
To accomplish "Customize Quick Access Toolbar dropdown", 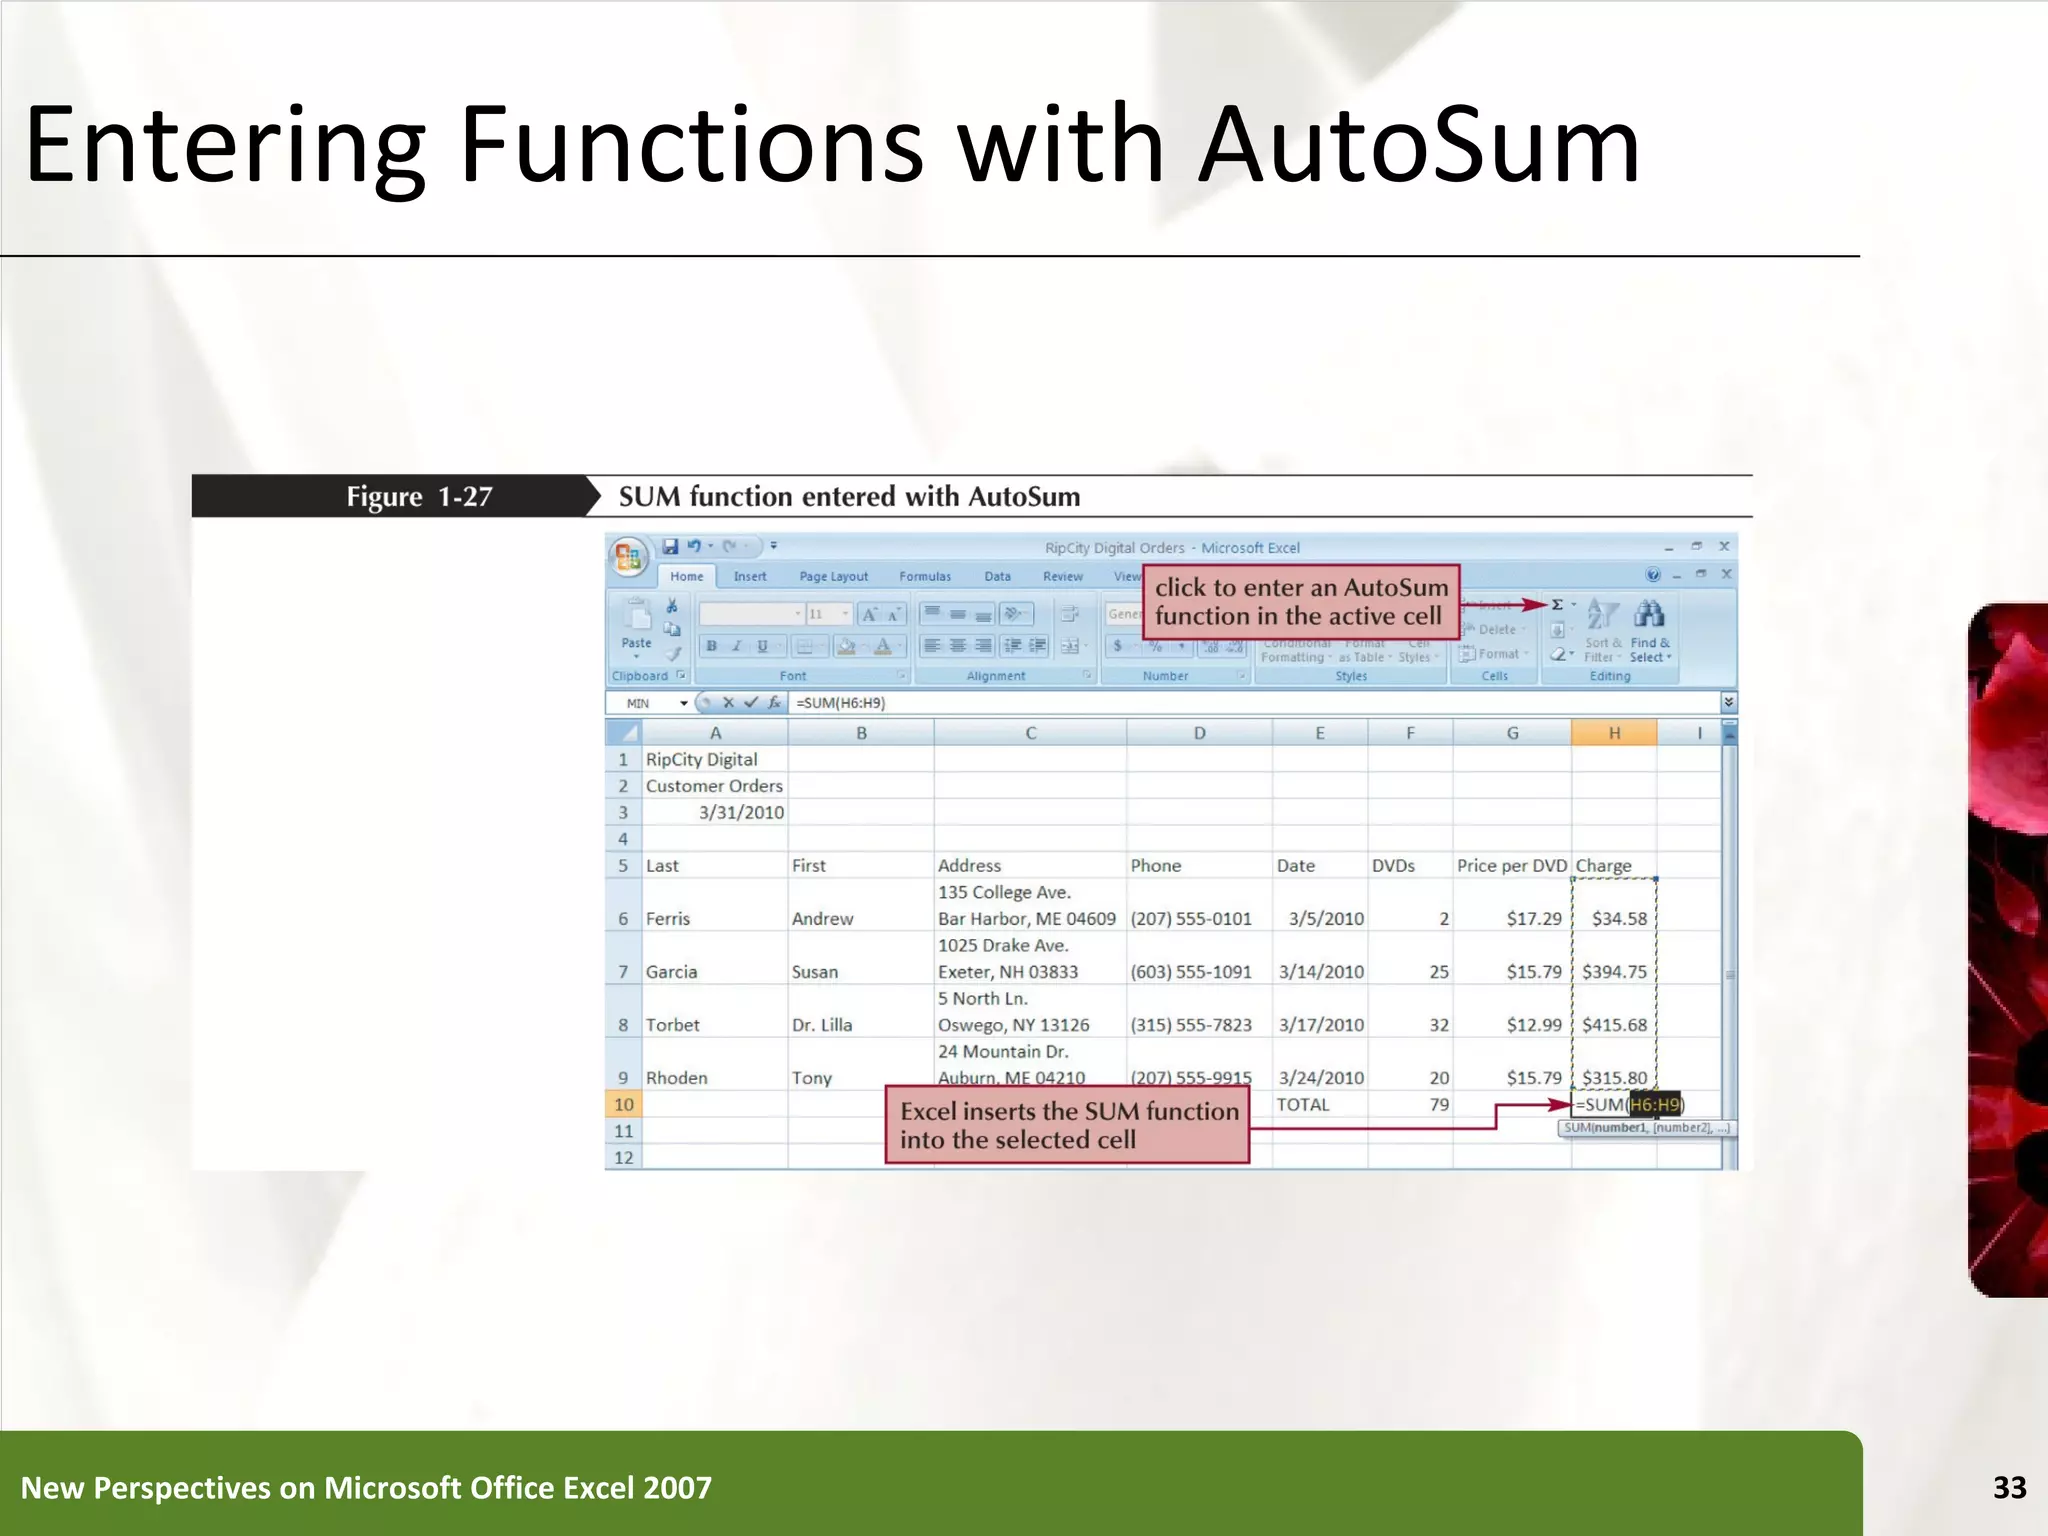I will 773,547.
